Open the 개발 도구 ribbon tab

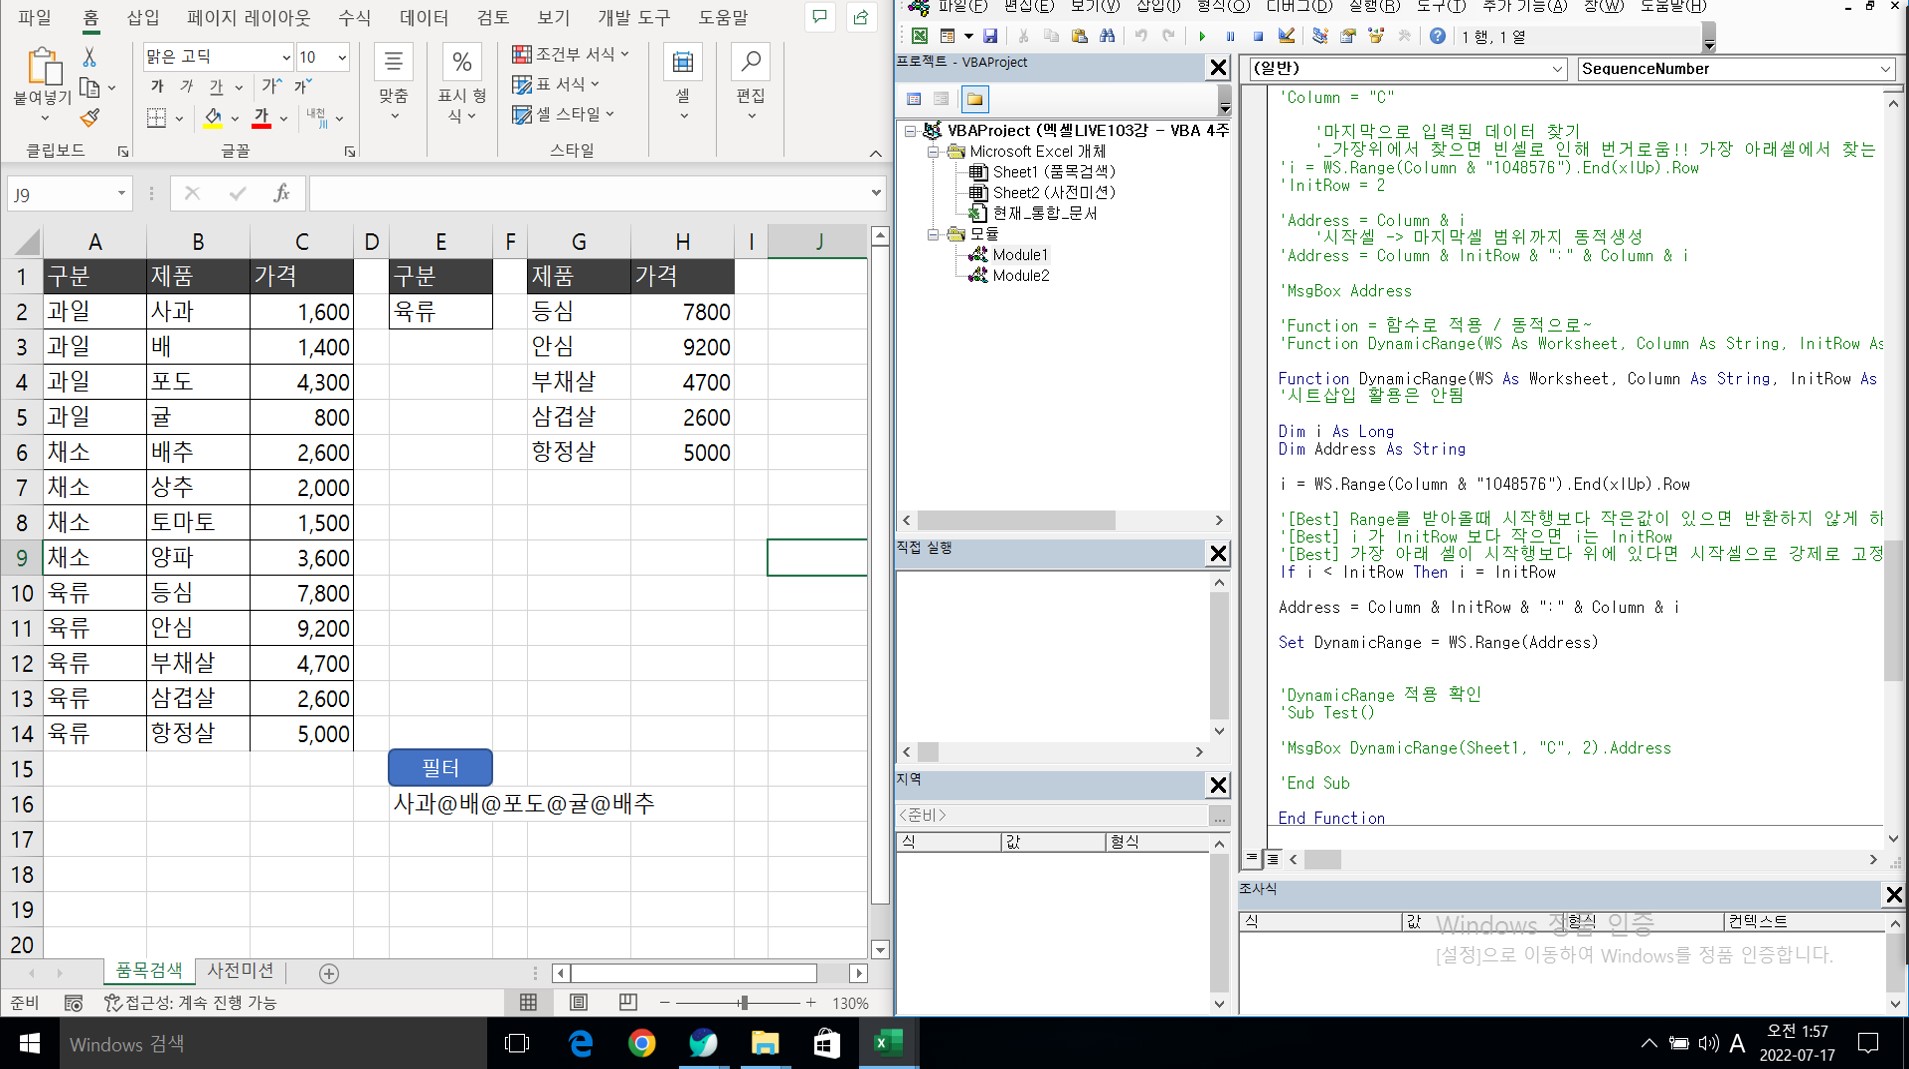click(633, 17)
